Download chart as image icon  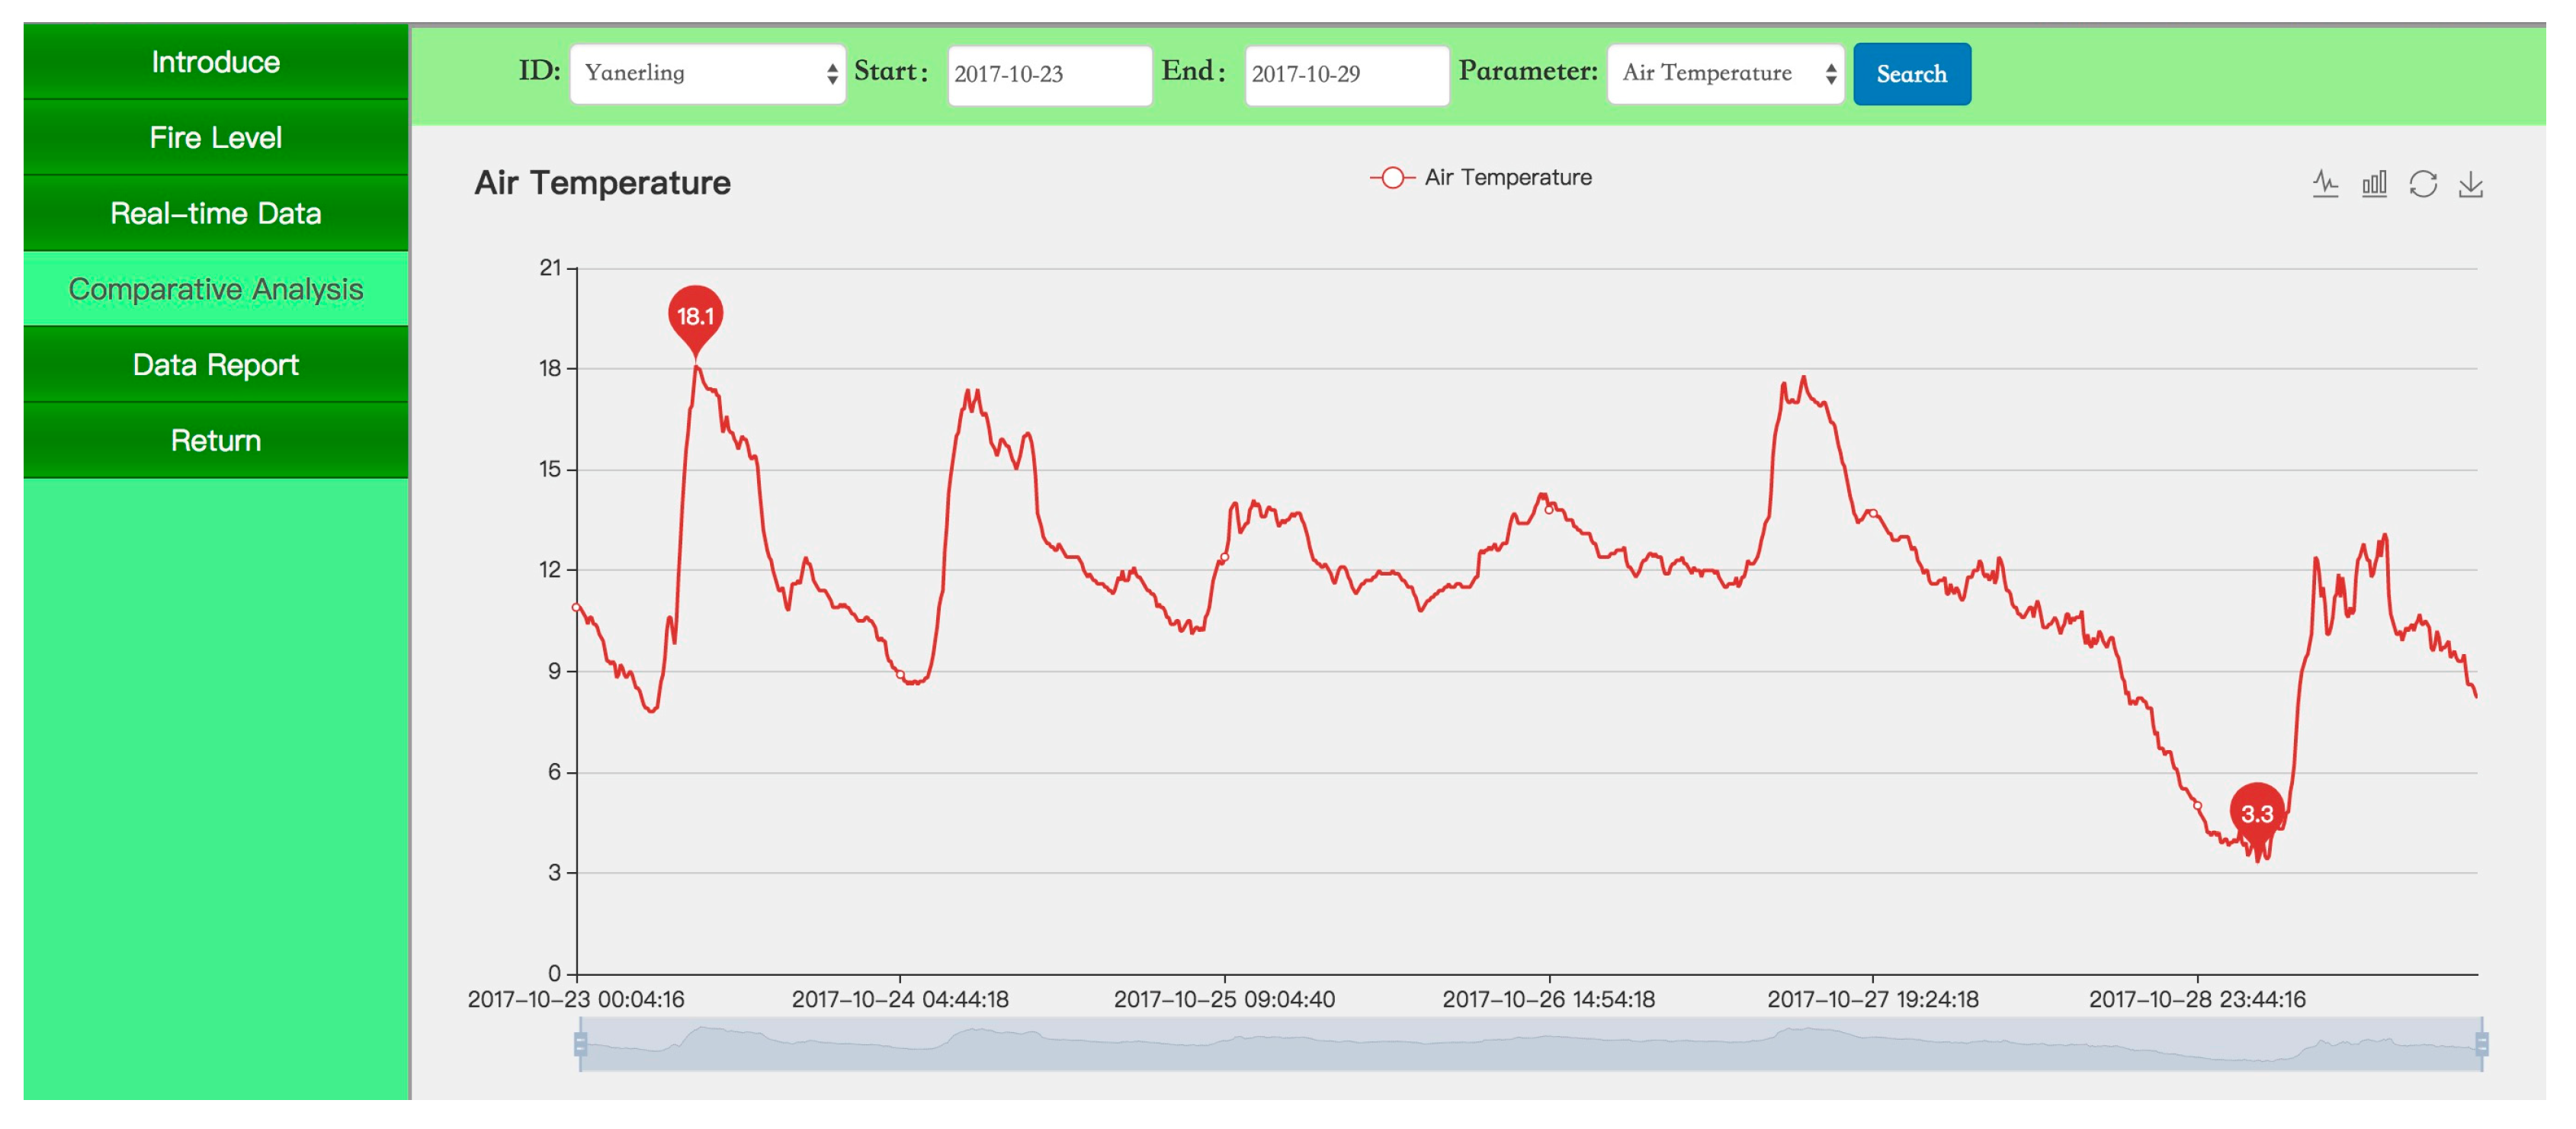pos(2470,183)
